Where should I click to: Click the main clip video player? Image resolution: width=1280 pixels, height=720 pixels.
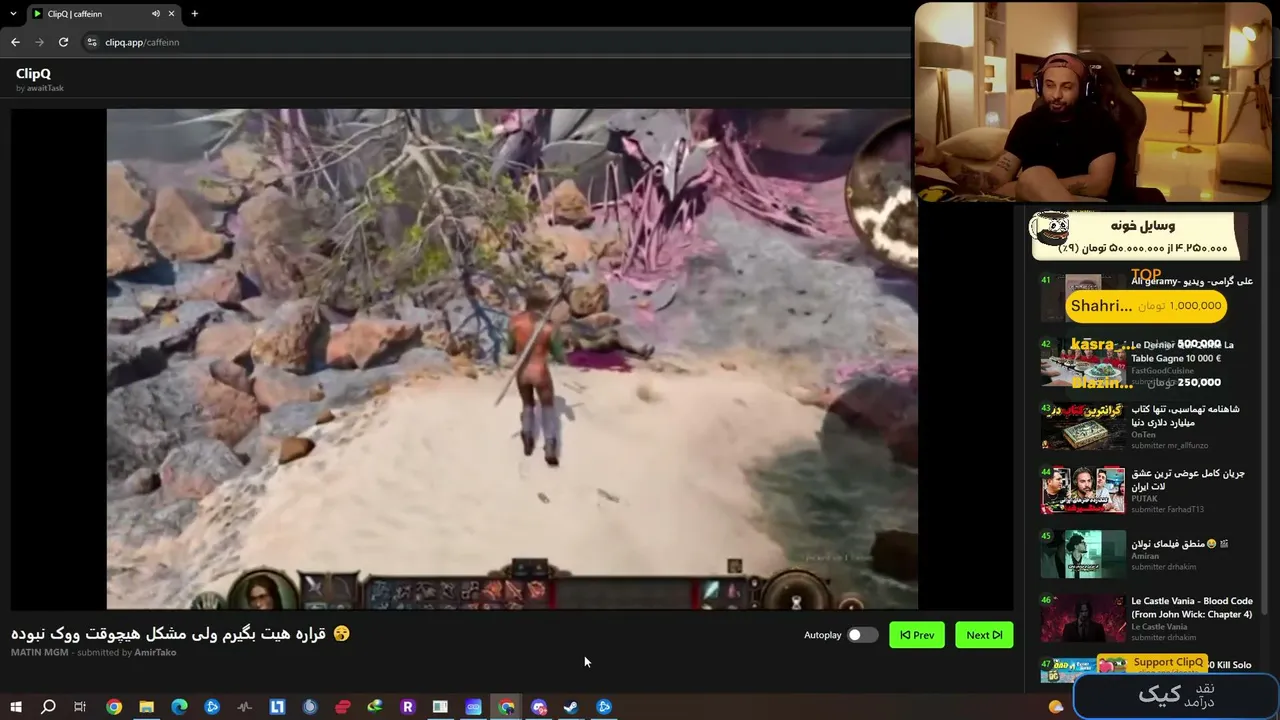pos(512,359)
